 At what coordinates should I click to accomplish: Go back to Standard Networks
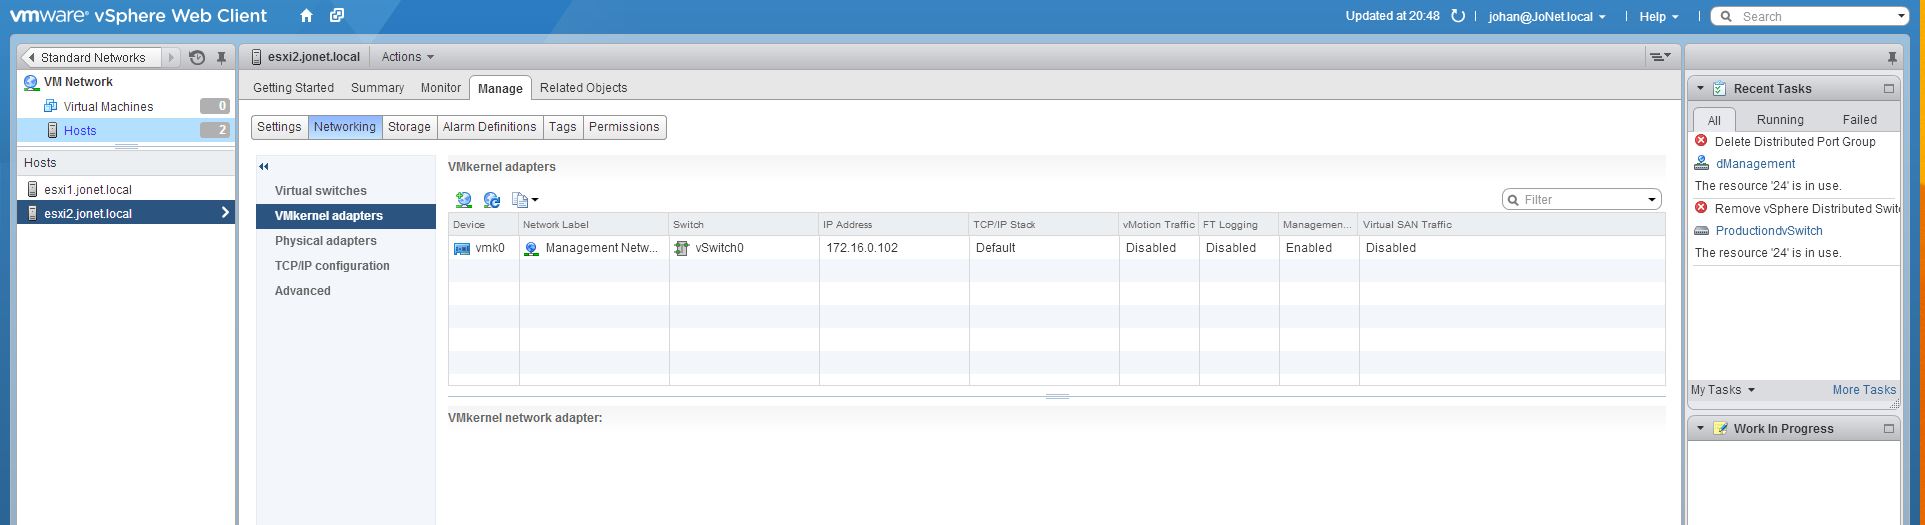tap(89, 58)
